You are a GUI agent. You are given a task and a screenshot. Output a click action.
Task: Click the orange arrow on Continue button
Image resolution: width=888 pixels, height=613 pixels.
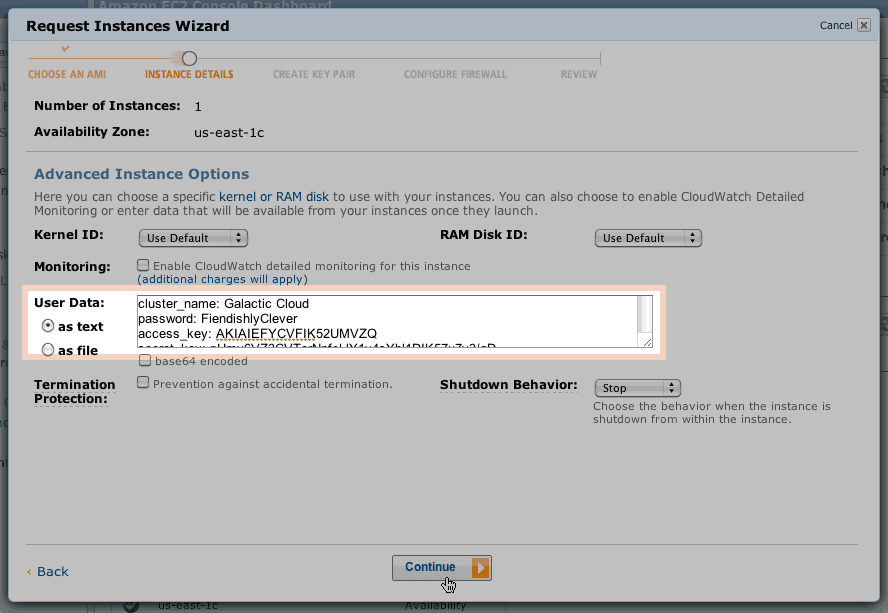pyautogui.click(x=481, y=568)
